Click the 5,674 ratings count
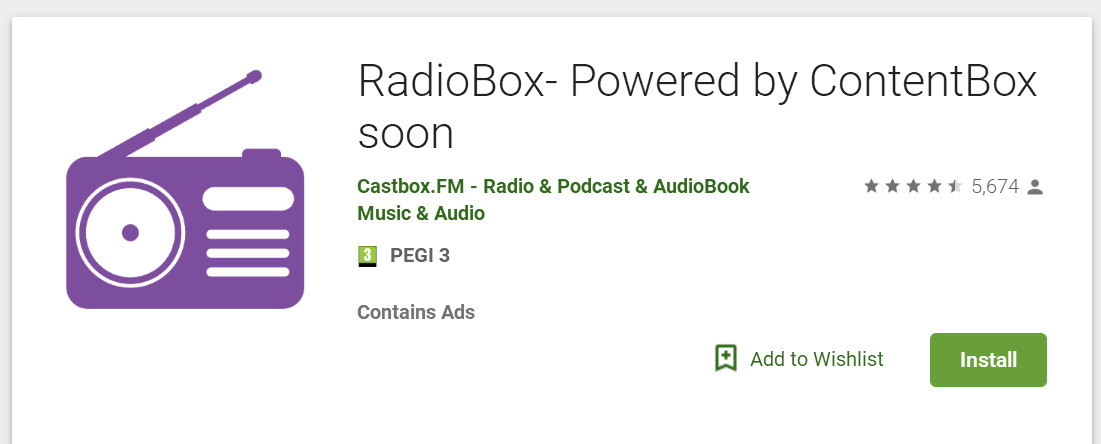The image size is (1101, 444). pos(995,187)
